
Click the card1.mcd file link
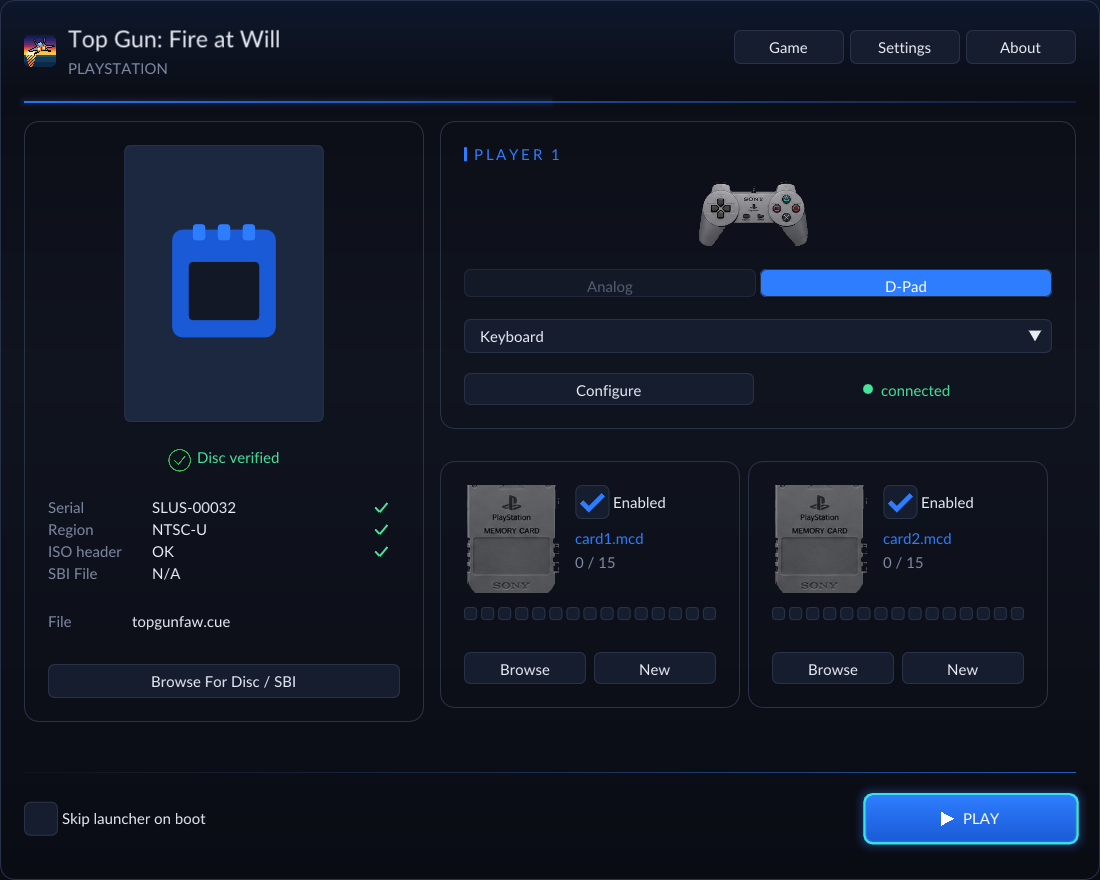point(609,539)
